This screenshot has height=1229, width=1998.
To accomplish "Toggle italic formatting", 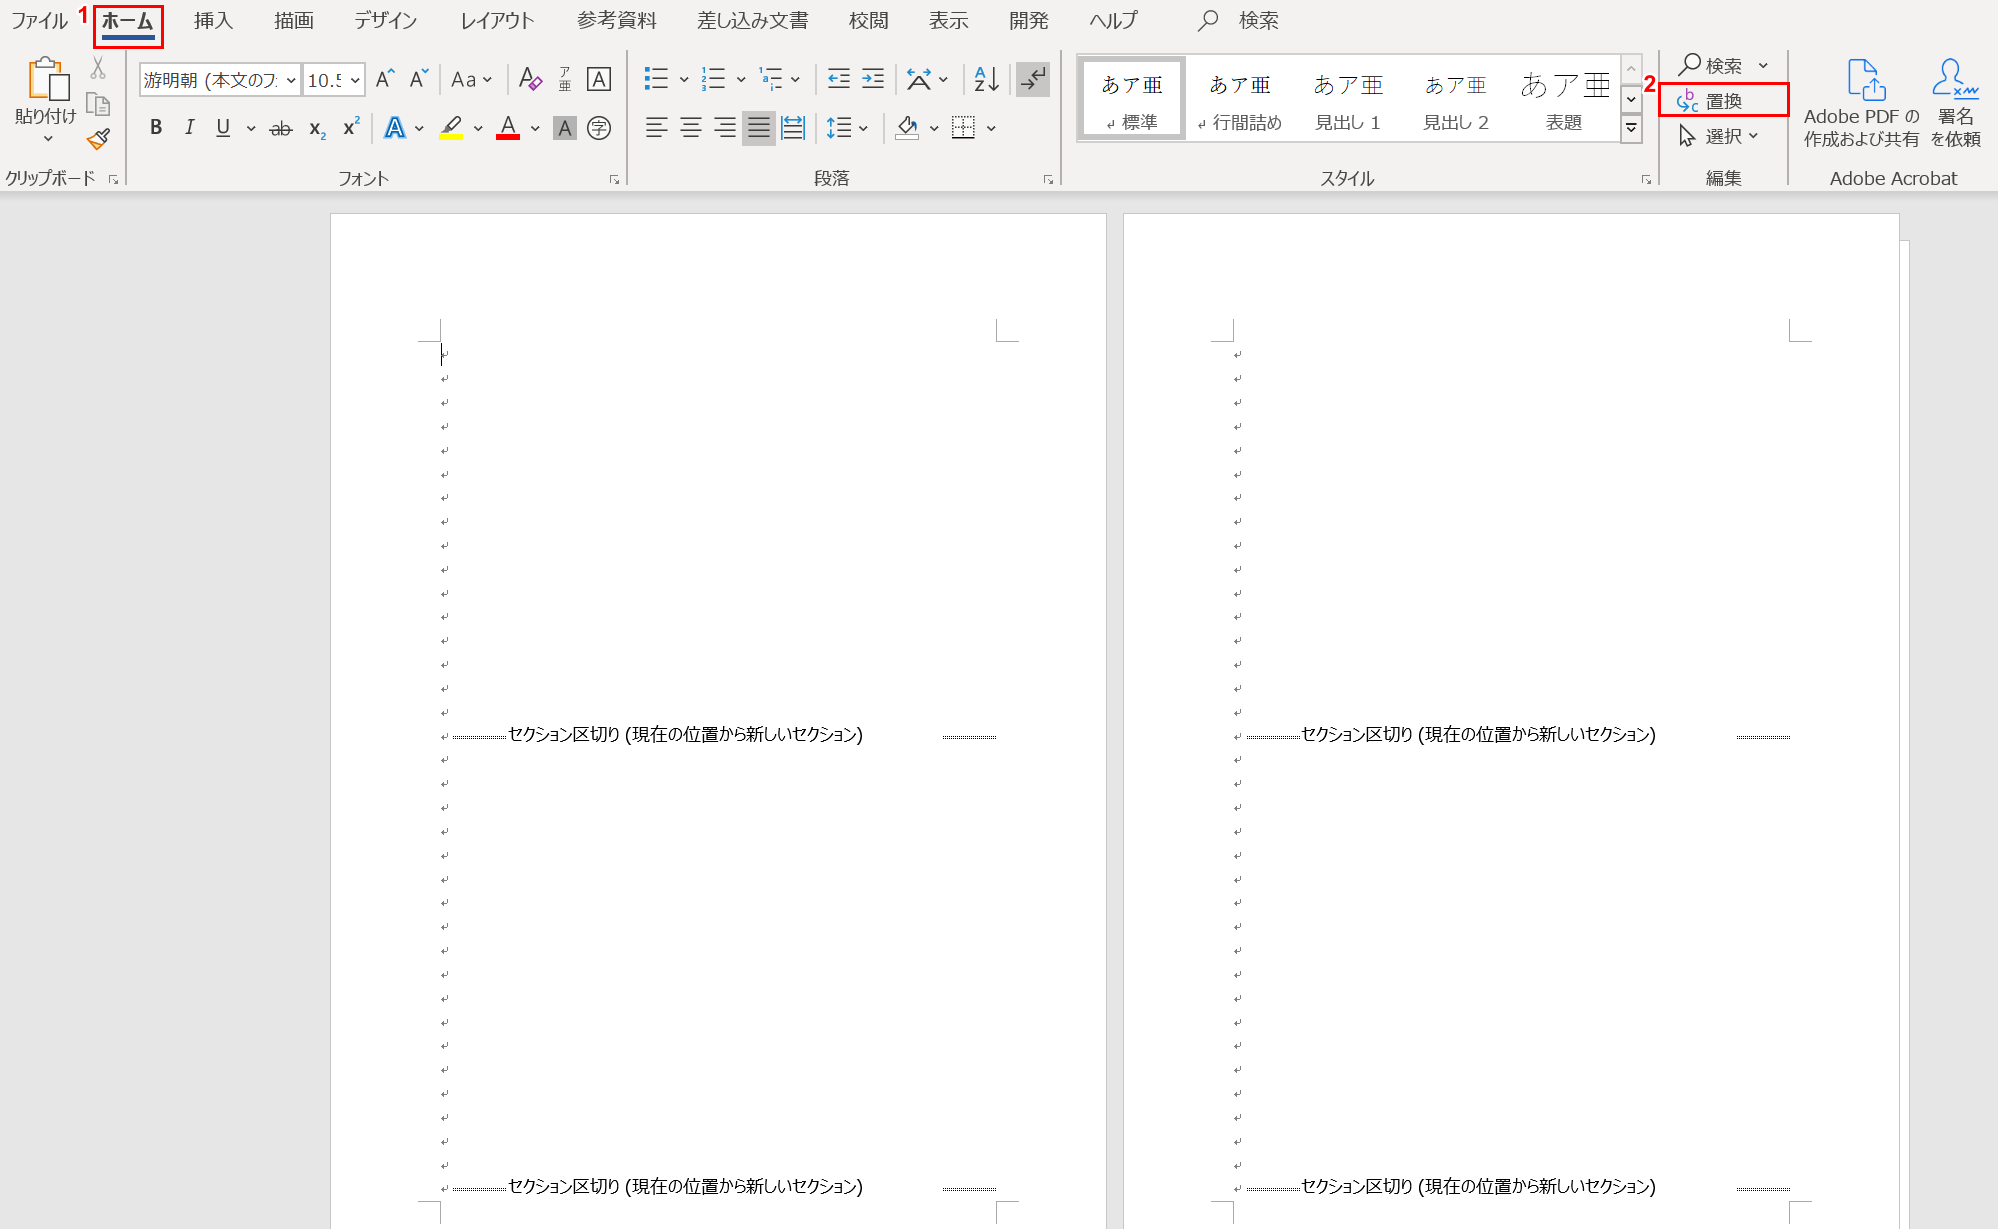I will click(189, 128).
